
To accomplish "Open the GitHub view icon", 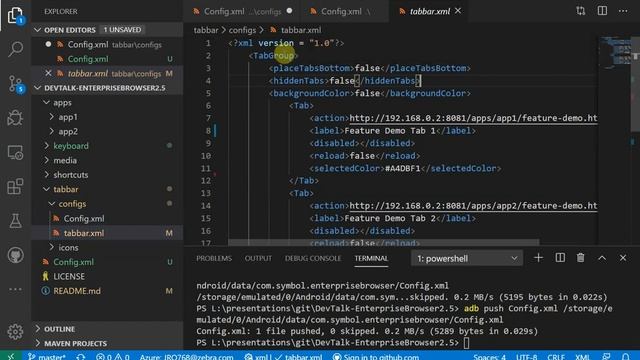I will [x=15, y=256].
